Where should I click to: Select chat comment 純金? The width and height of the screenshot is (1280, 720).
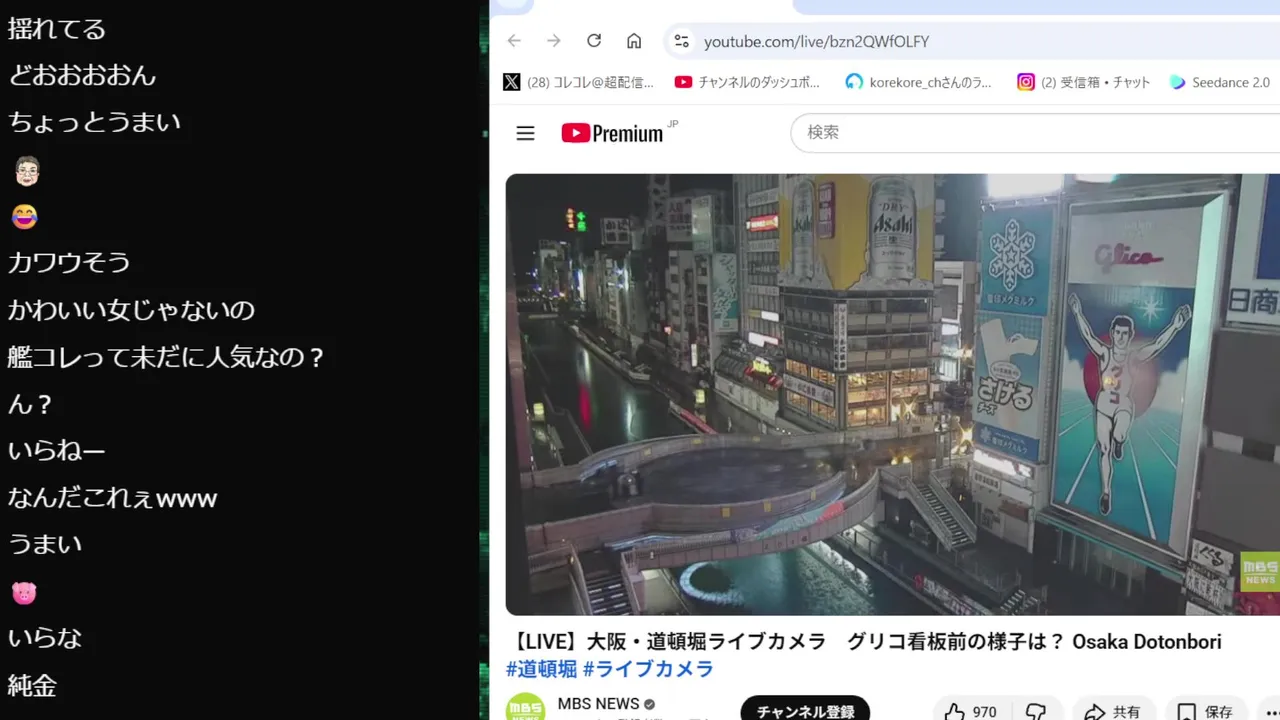tap(32, 686)
